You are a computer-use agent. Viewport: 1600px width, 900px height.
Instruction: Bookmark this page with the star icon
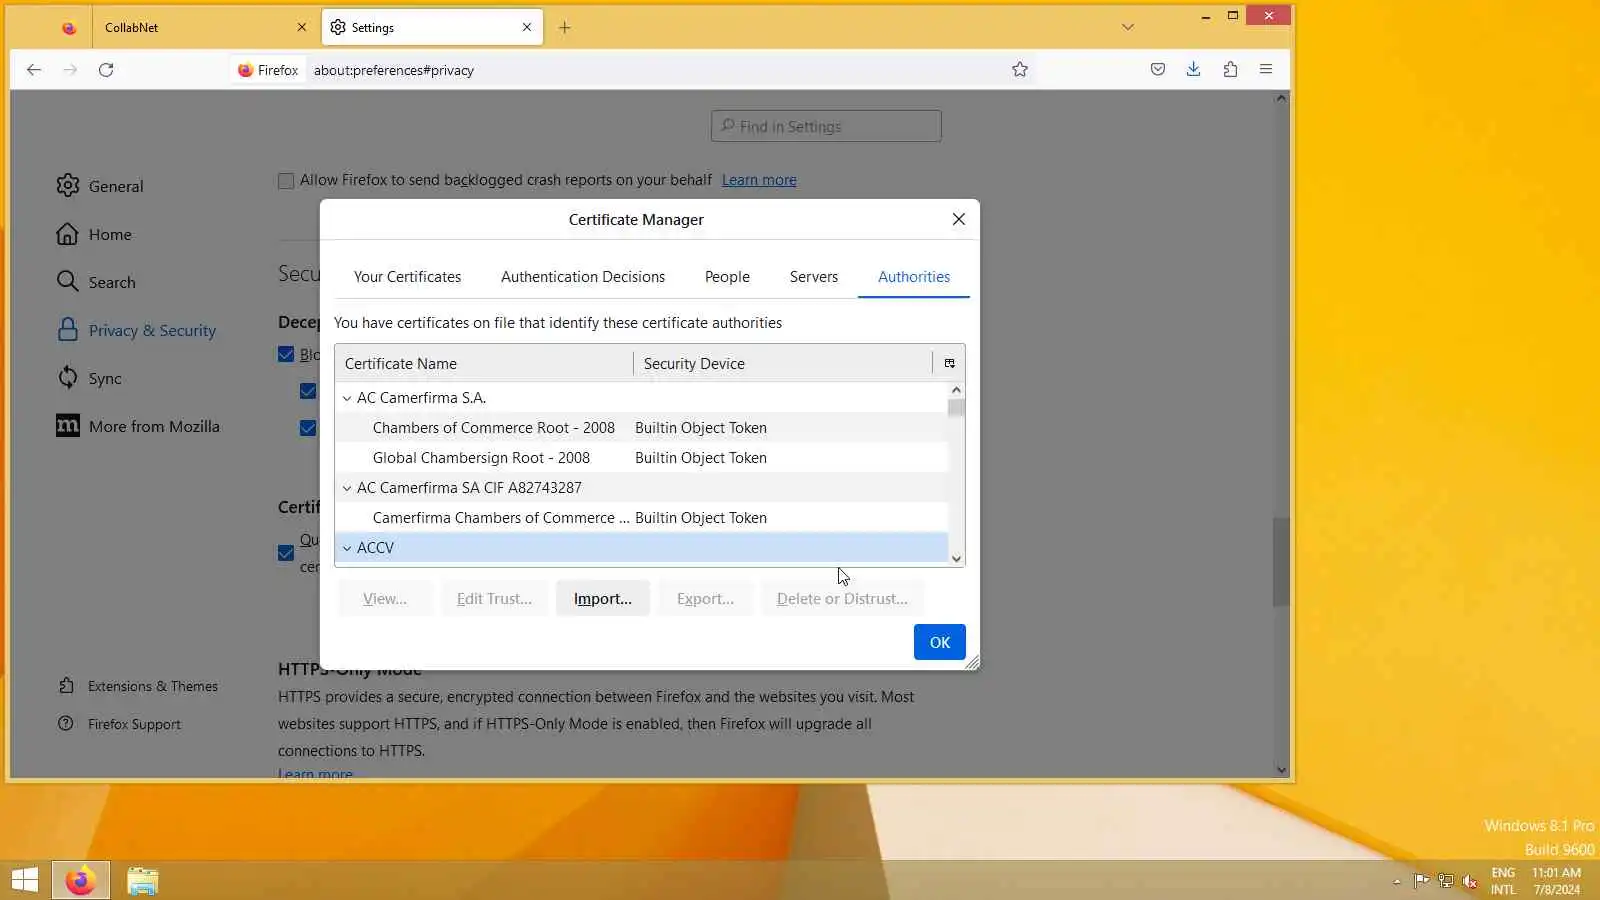(1020, 70)
